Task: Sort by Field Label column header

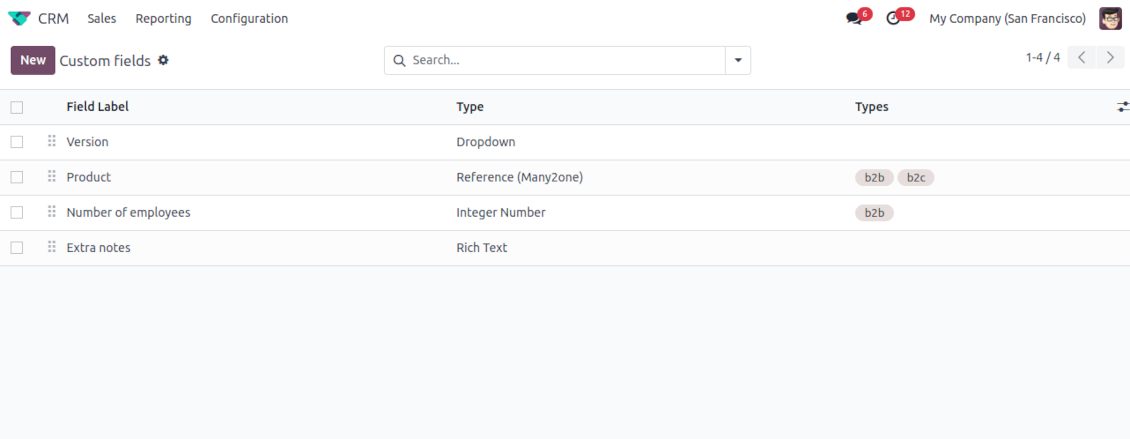Action: [97, 107]
